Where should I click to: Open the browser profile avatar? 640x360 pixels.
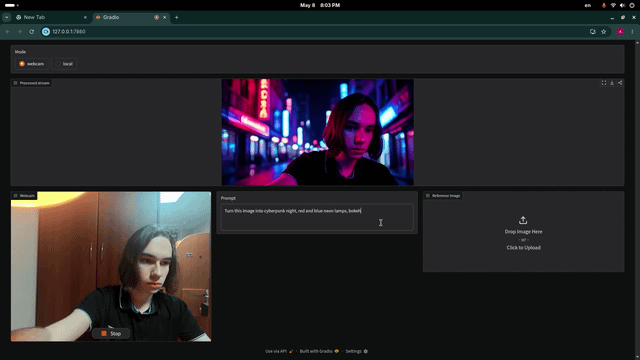tap(620, 31)
